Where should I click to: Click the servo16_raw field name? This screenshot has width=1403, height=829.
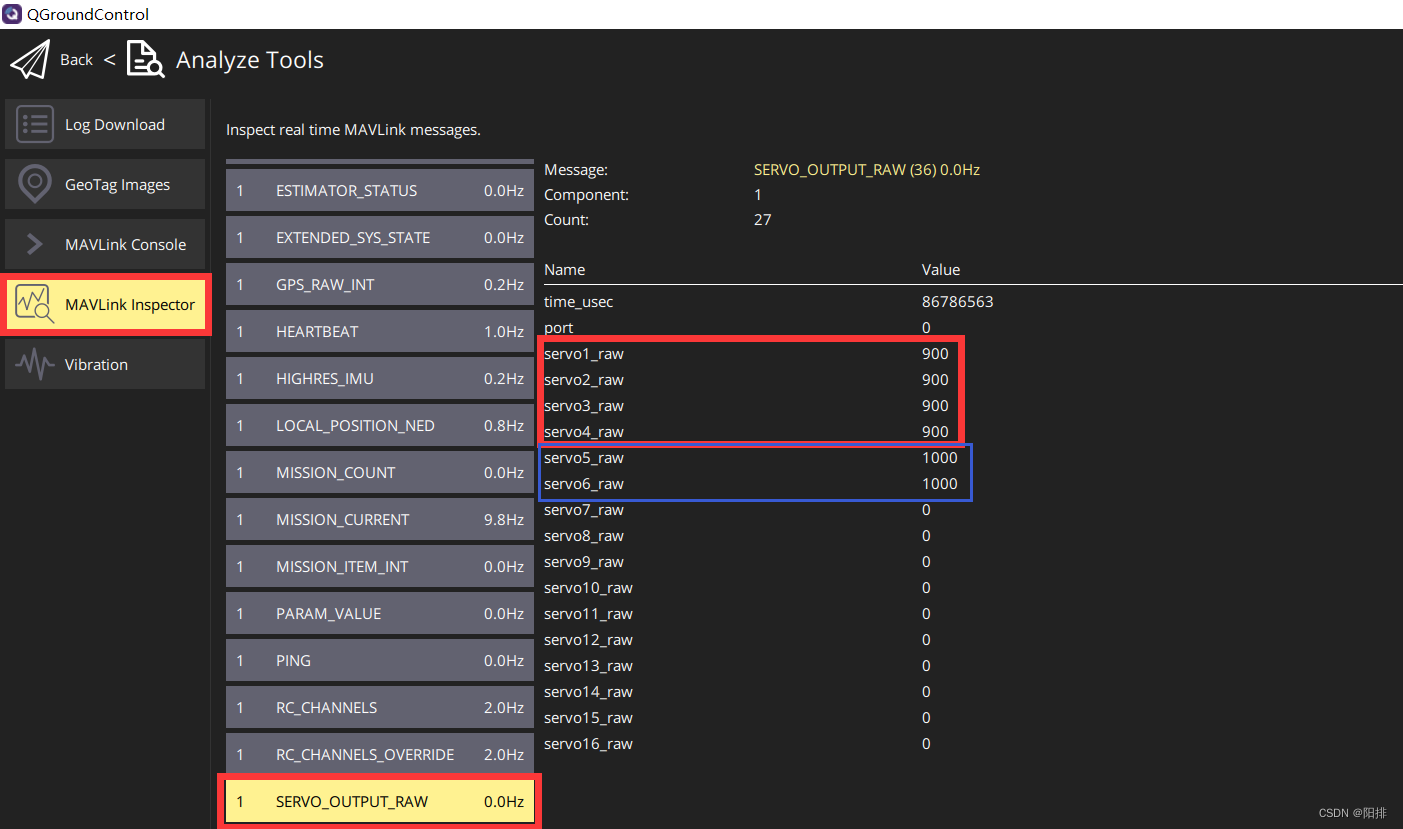tap(588, 744)
